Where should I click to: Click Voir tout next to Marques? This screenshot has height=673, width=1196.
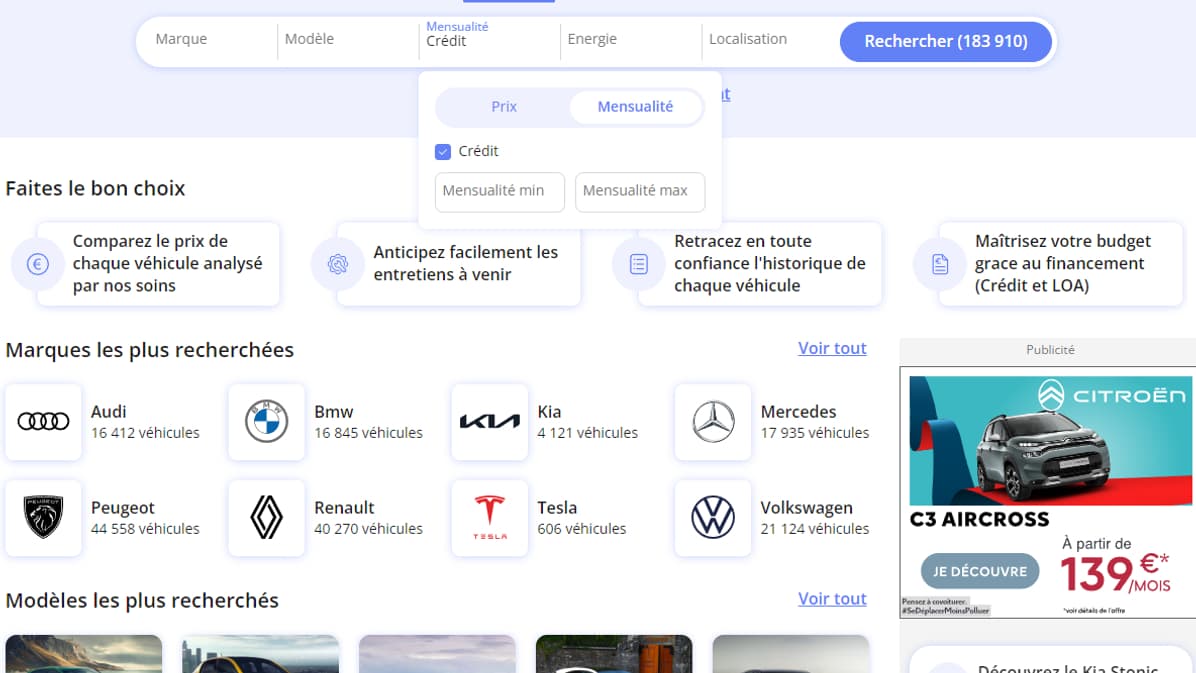(831, 348)
